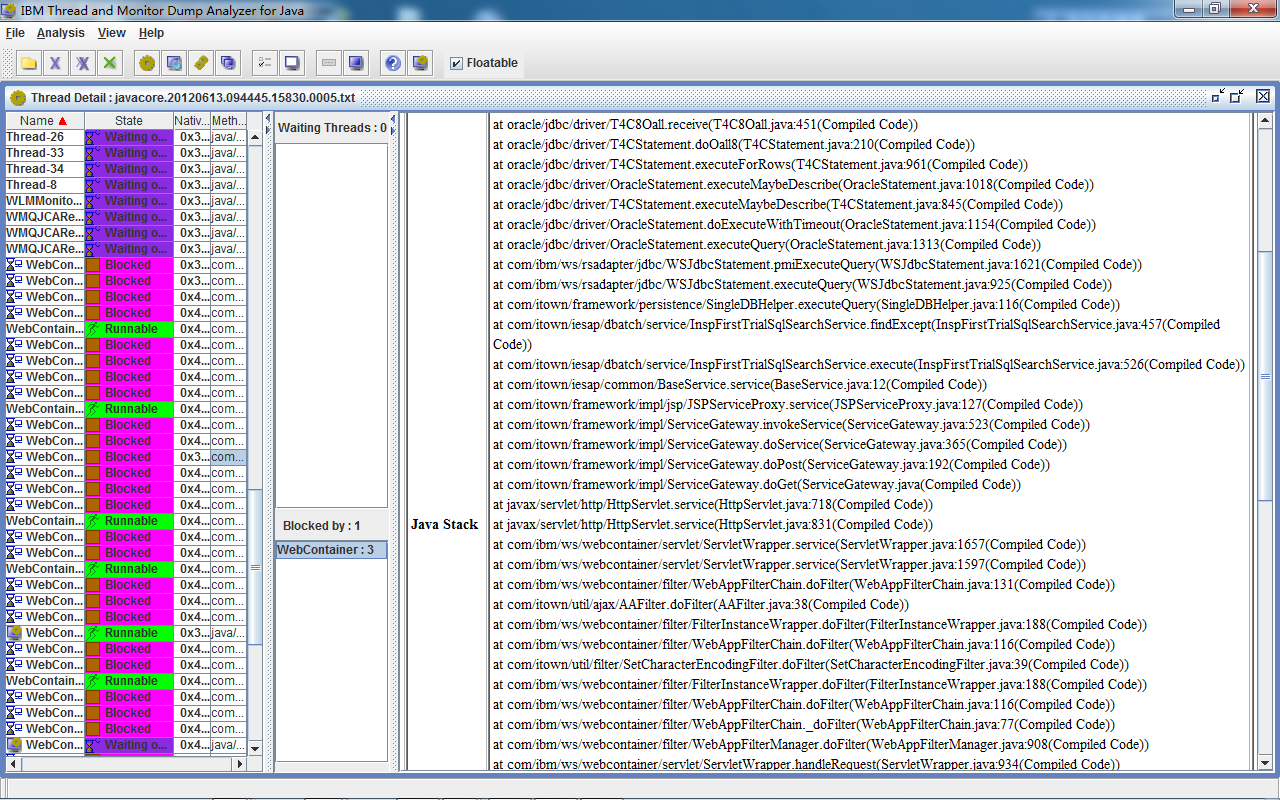Click the State column header to sort

tap(129, 121)
